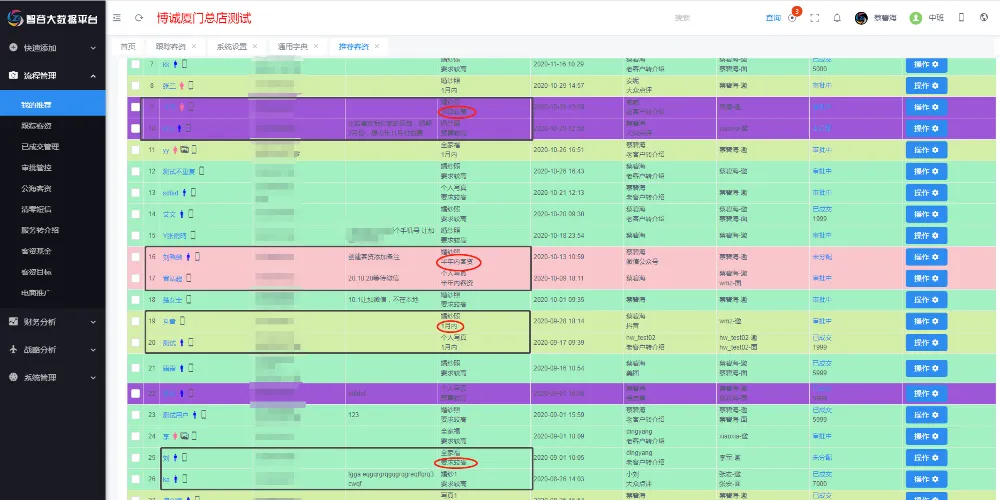Click the icon with red badge 3
The image size is (1000, 500).
792,18
